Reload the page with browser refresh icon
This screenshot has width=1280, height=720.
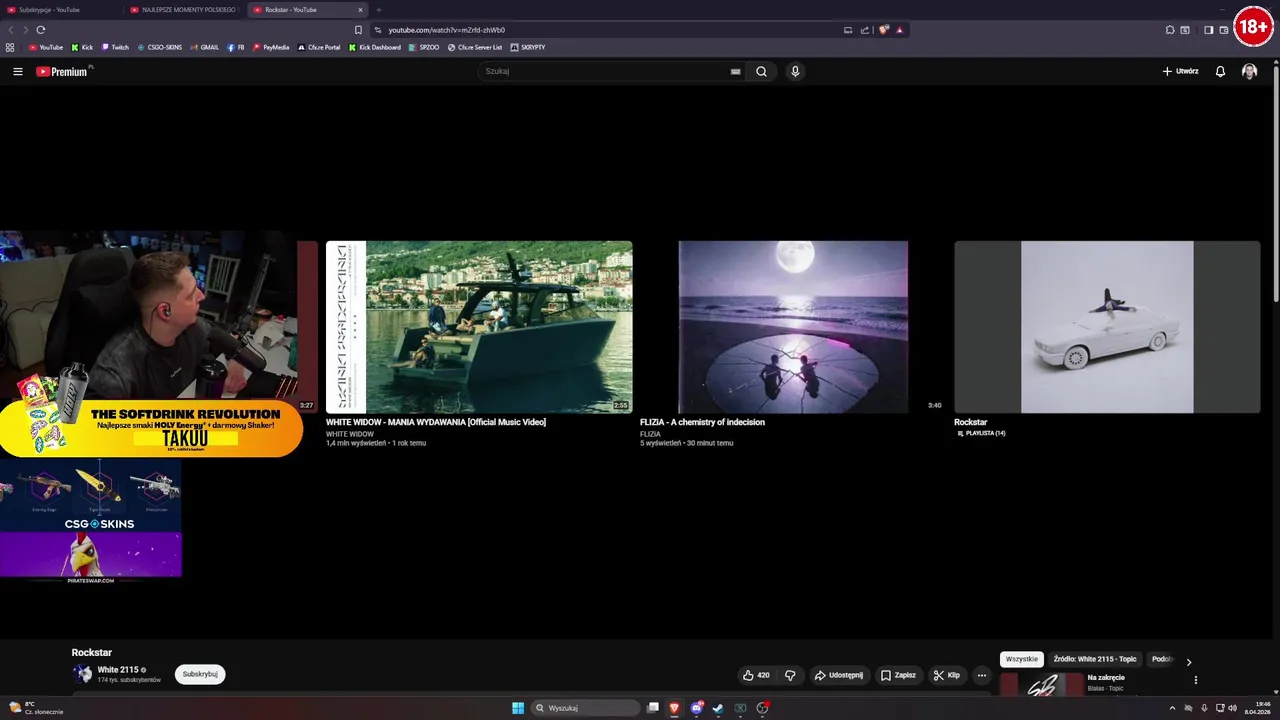click(x=41, y=30)
